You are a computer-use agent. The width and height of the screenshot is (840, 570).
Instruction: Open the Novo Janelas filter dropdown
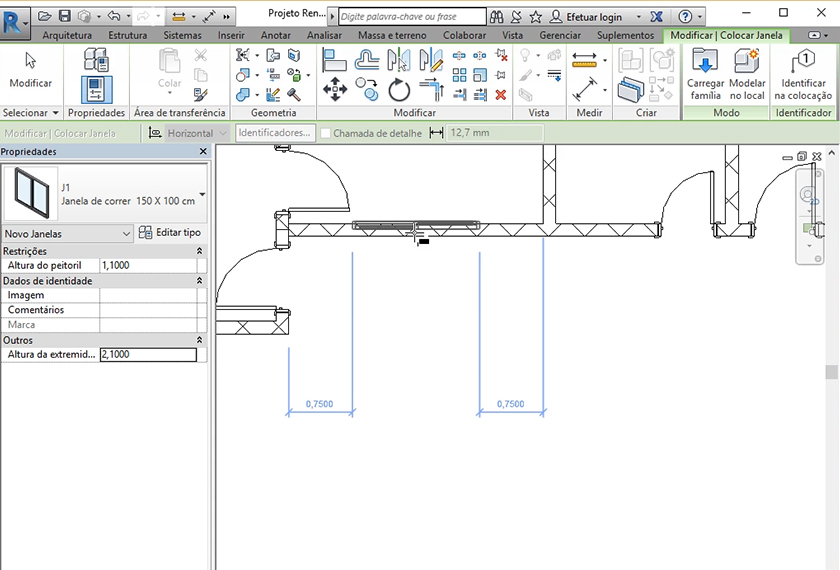126,233
